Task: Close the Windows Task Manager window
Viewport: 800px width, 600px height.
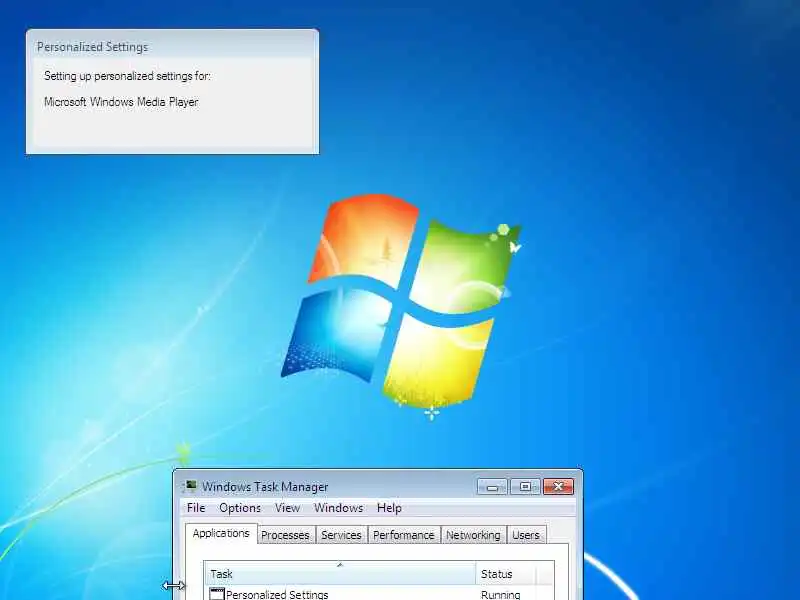Action: pos(558,487)
